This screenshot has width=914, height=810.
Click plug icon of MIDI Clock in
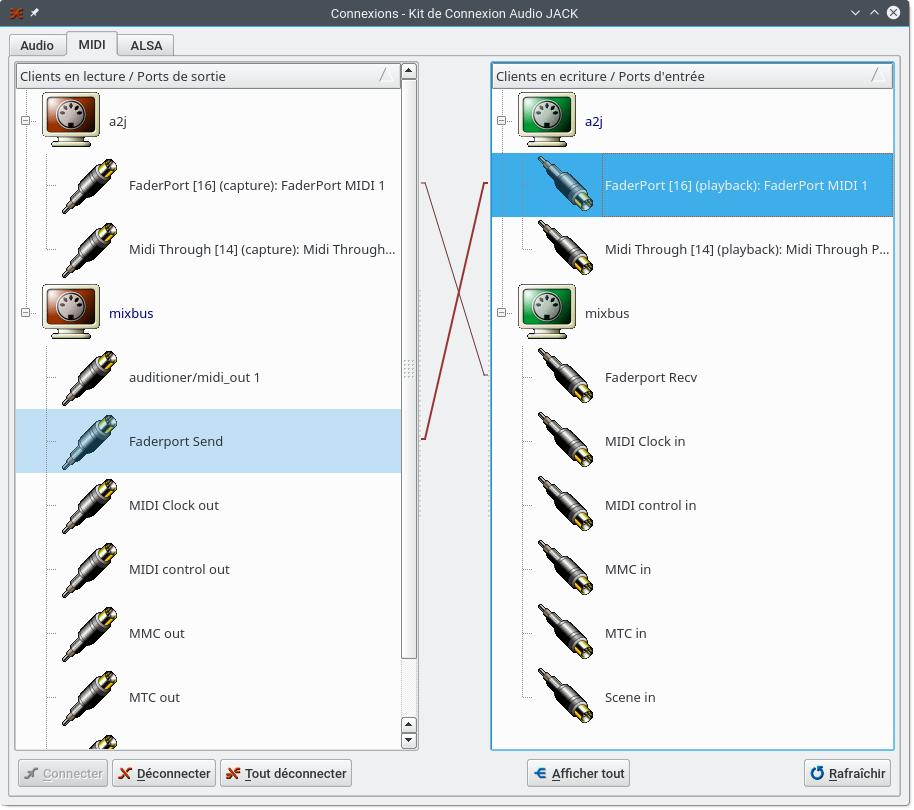tap(565, 439)
